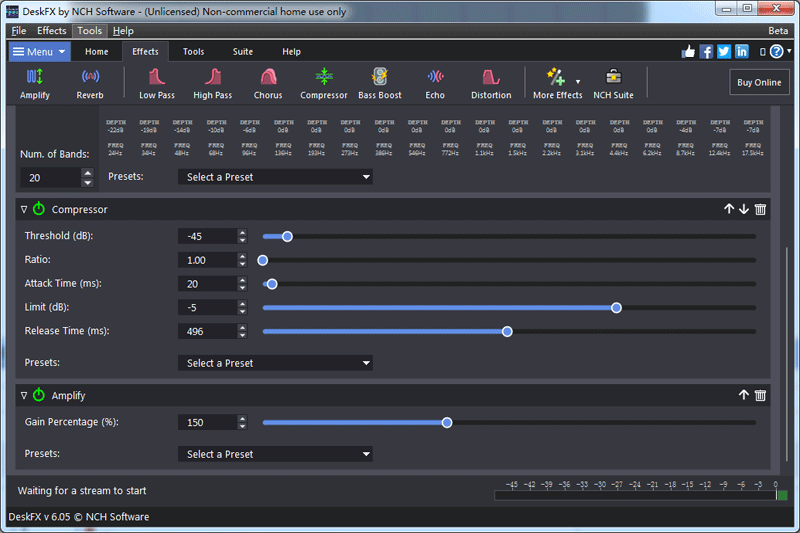Click the Gain Percentage slider handle

447,422
